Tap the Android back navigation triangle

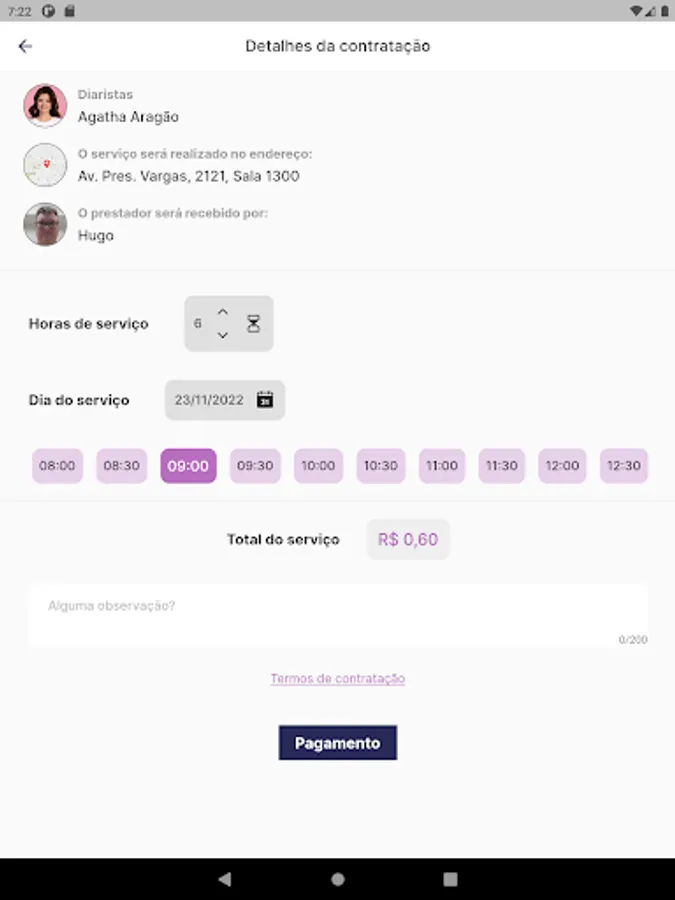225,879
